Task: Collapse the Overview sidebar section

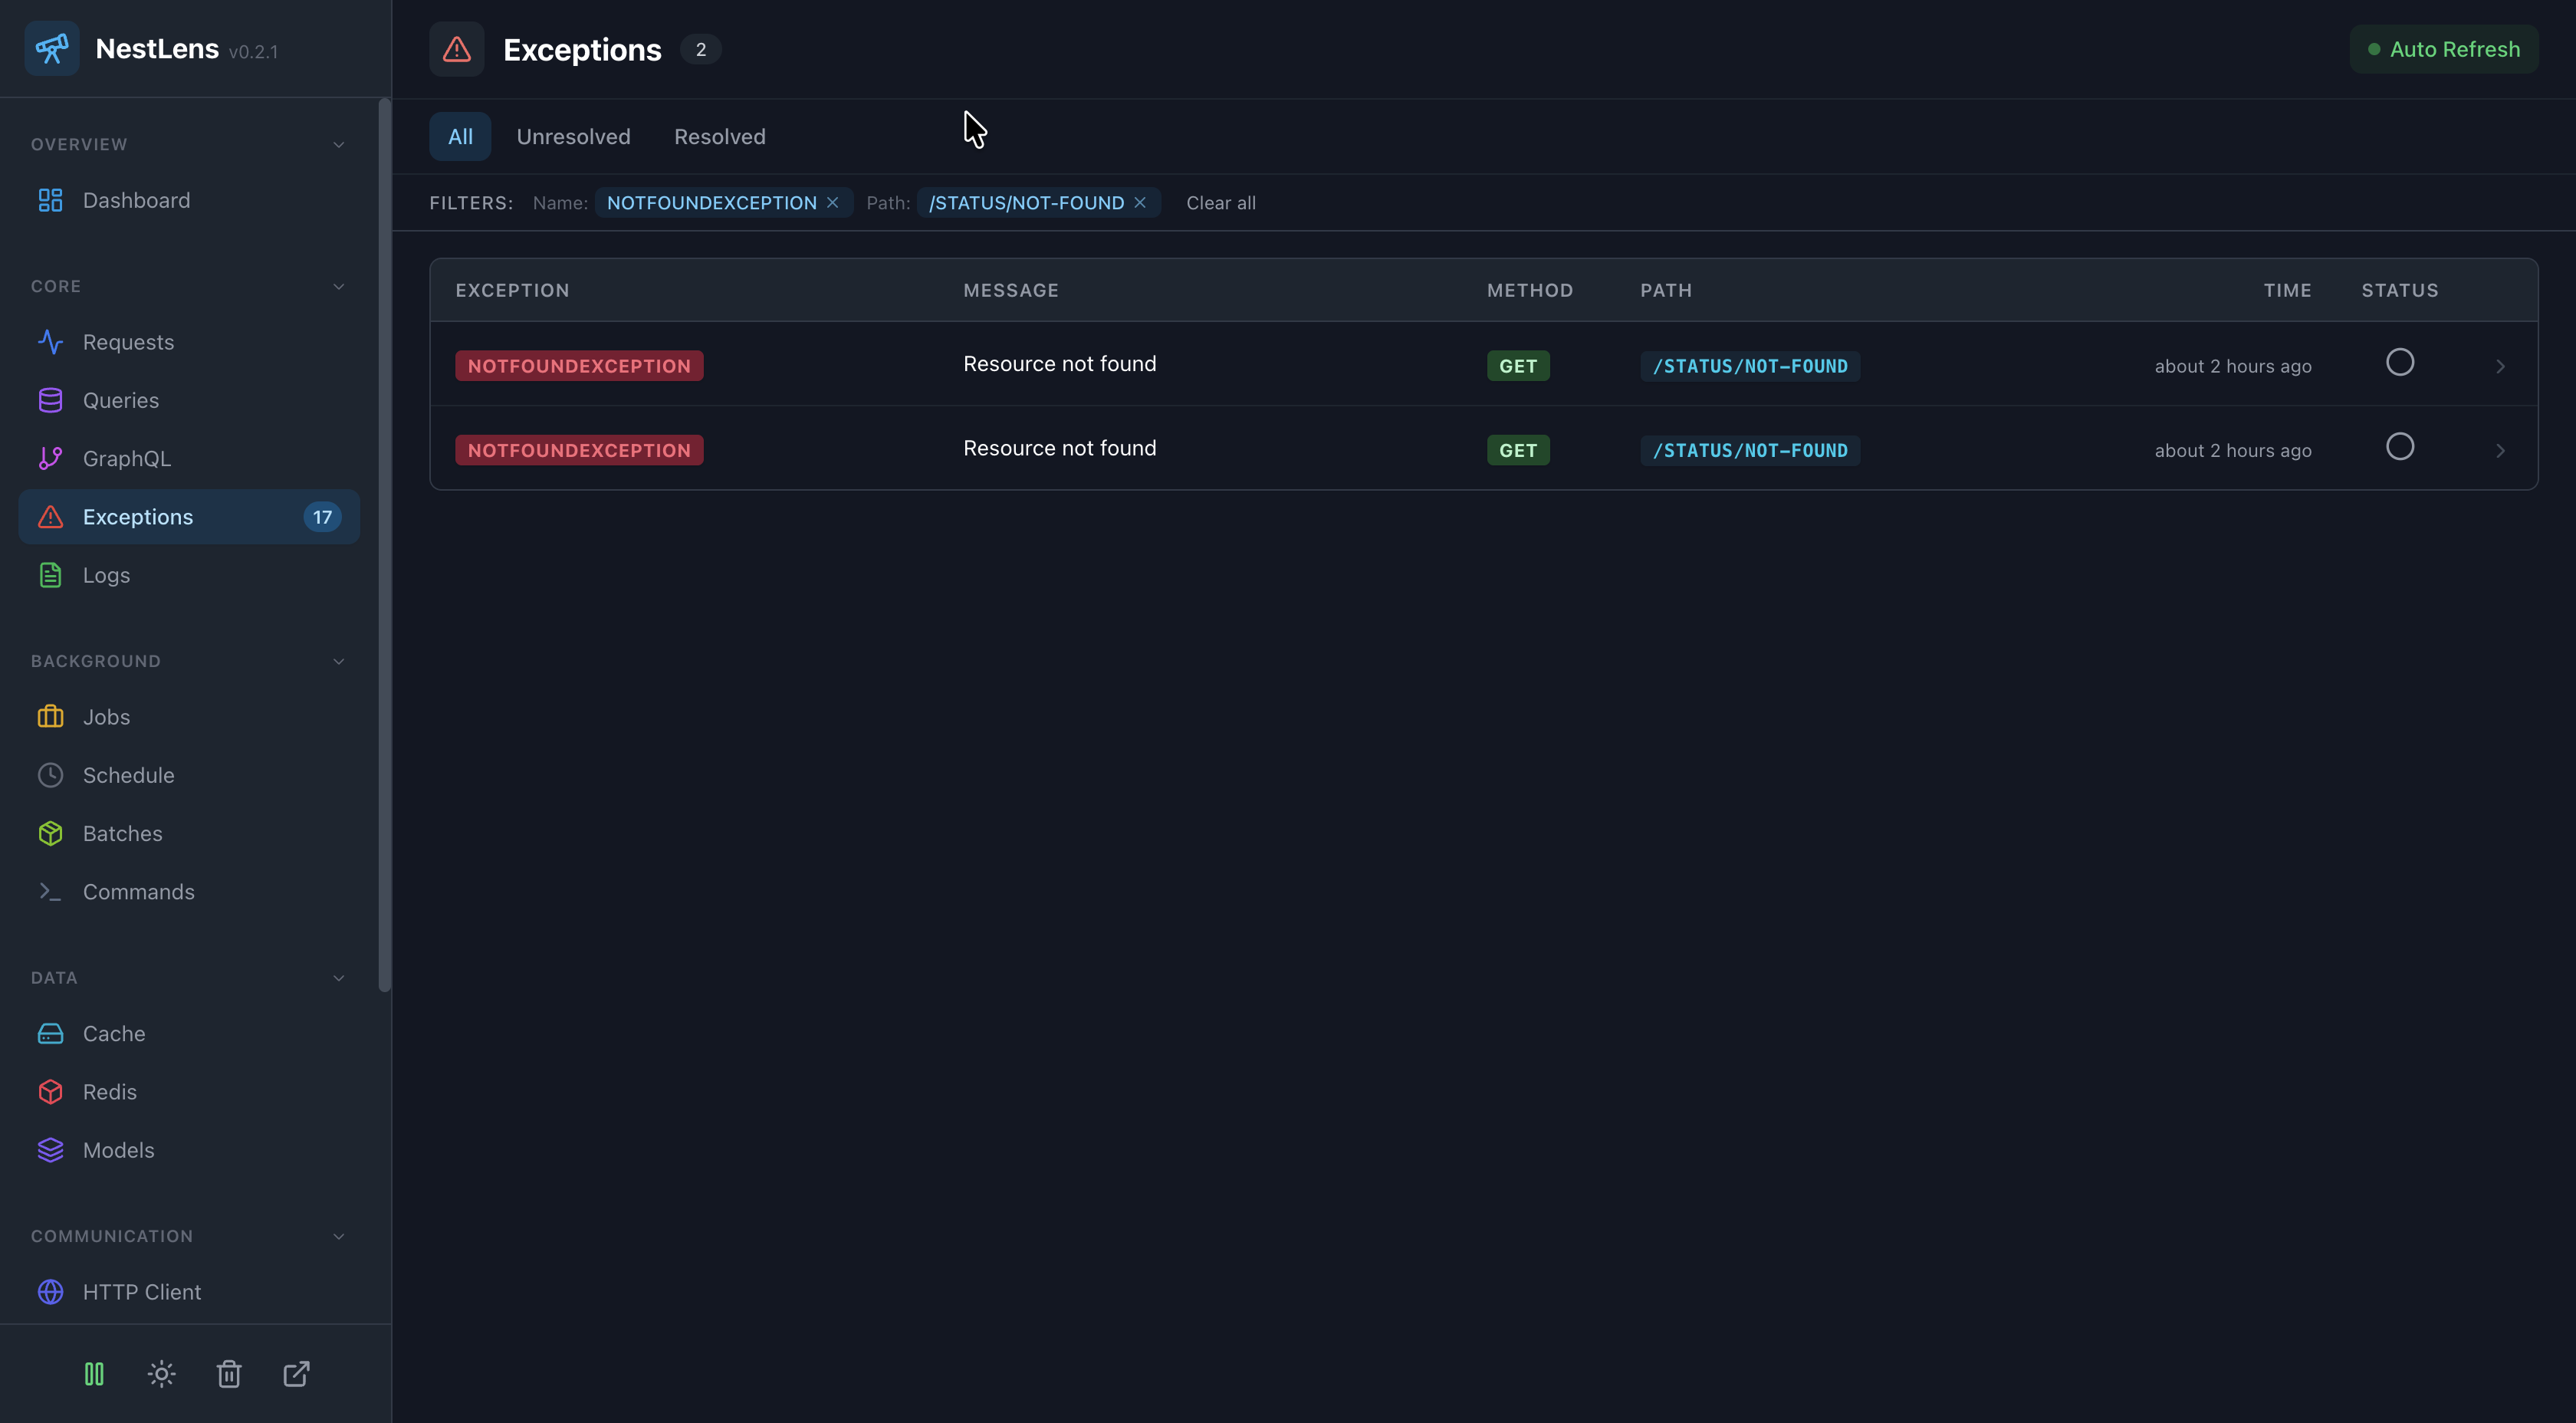Action: coord(338,145)
